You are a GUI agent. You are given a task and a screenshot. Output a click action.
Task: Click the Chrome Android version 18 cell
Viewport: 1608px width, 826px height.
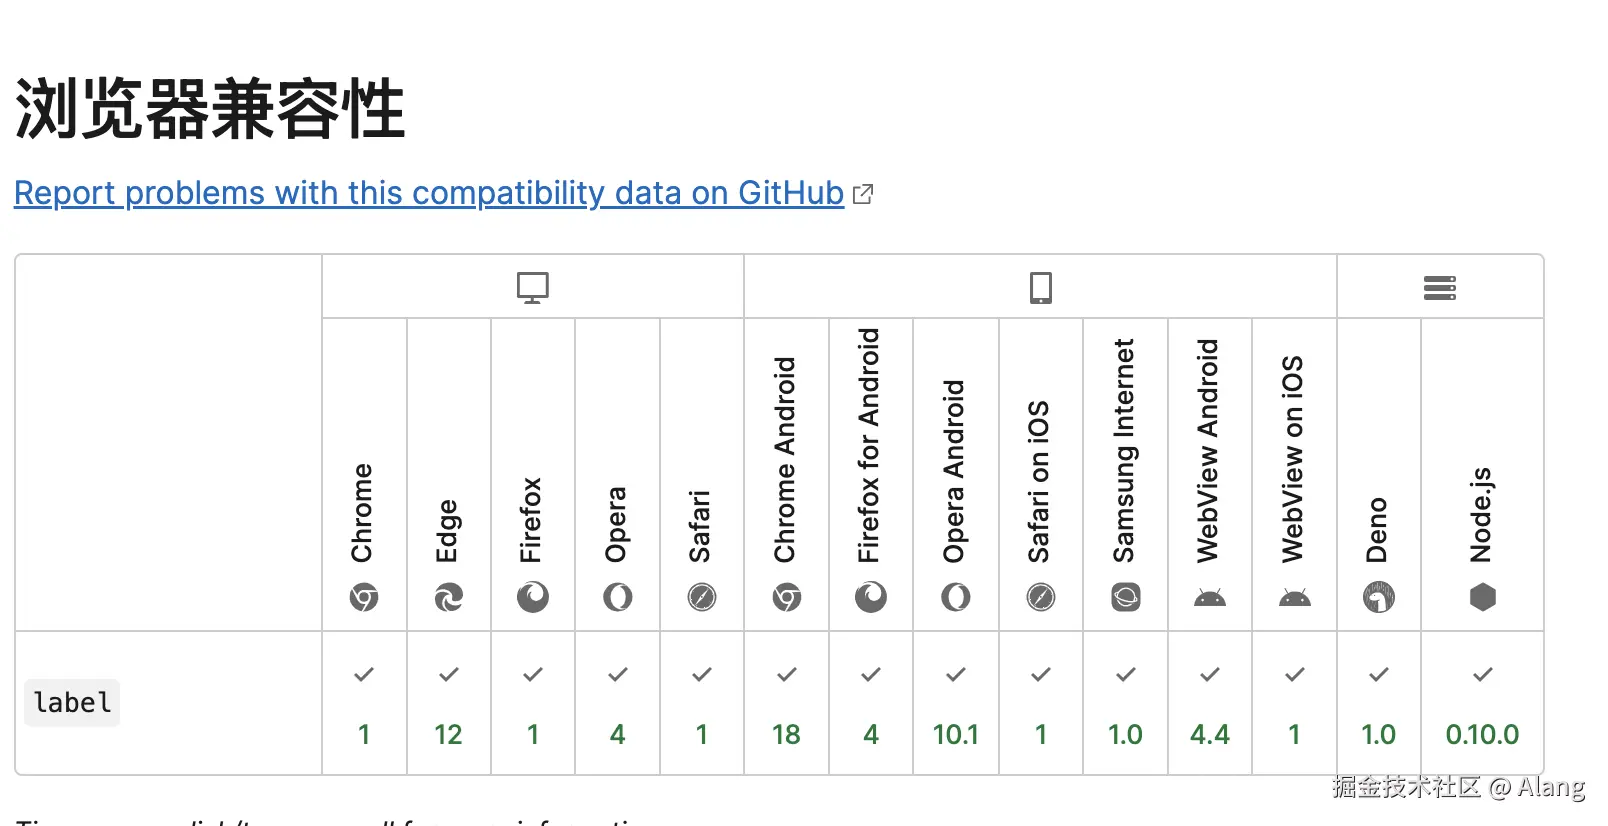(x=787, y=703)
